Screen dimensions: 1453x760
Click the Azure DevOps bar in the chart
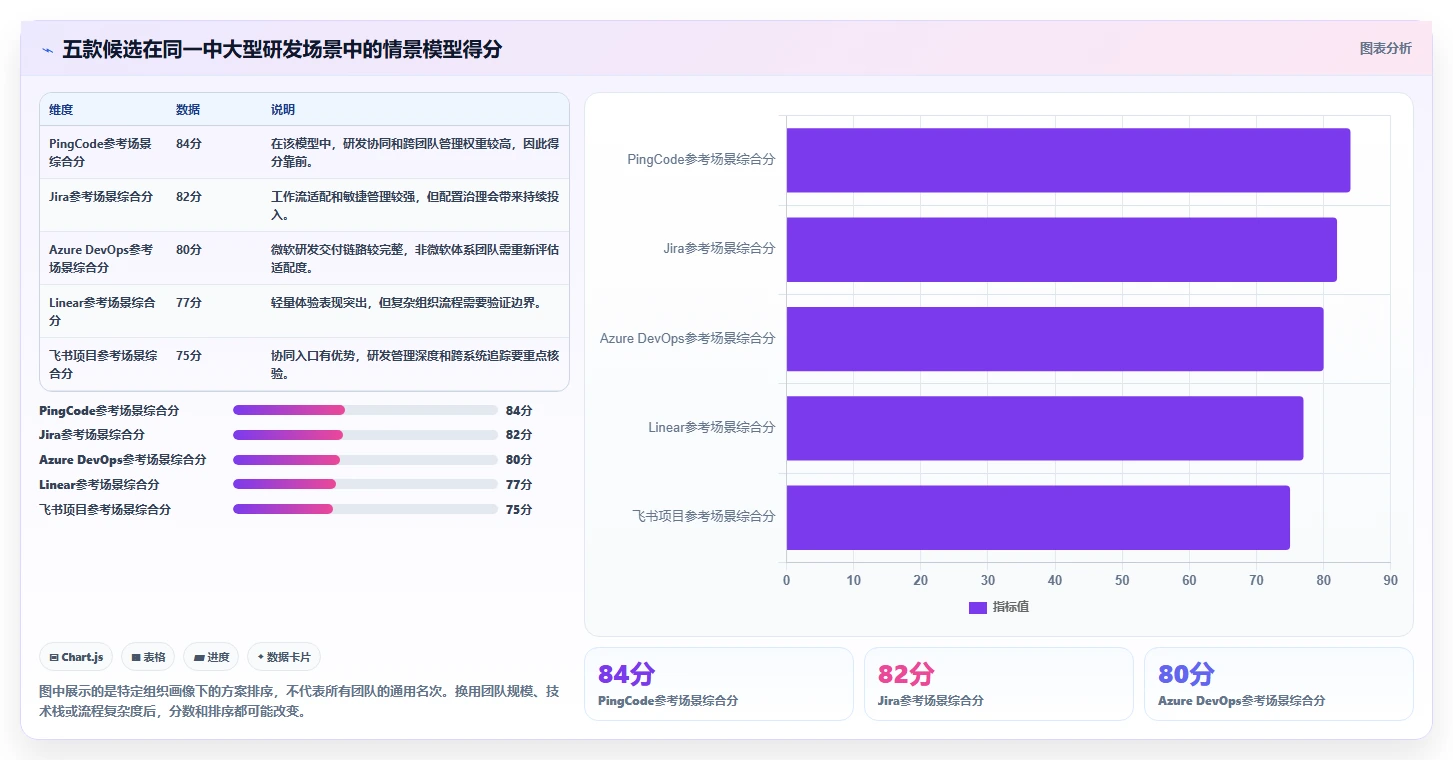click(x=1055, y=338)
